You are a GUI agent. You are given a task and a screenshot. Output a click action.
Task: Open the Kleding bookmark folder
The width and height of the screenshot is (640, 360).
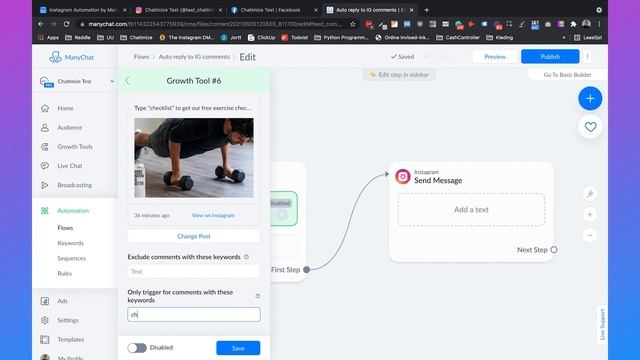point(500,38)
